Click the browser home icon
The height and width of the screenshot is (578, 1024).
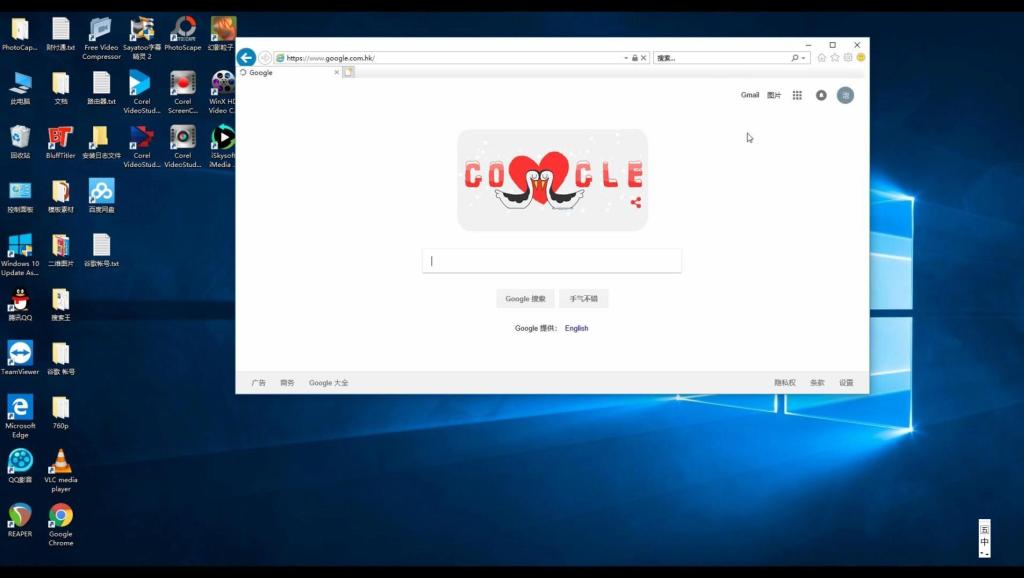822,58
